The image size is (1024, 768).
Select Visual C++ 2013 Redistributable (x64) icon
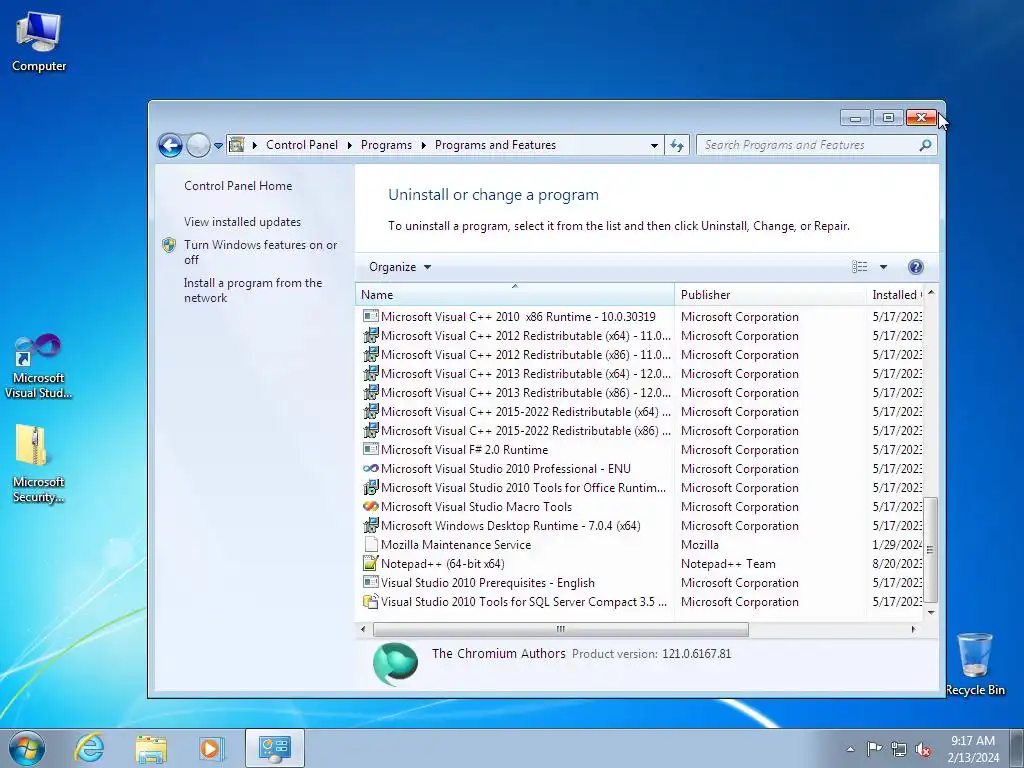(x=370, y=374)
